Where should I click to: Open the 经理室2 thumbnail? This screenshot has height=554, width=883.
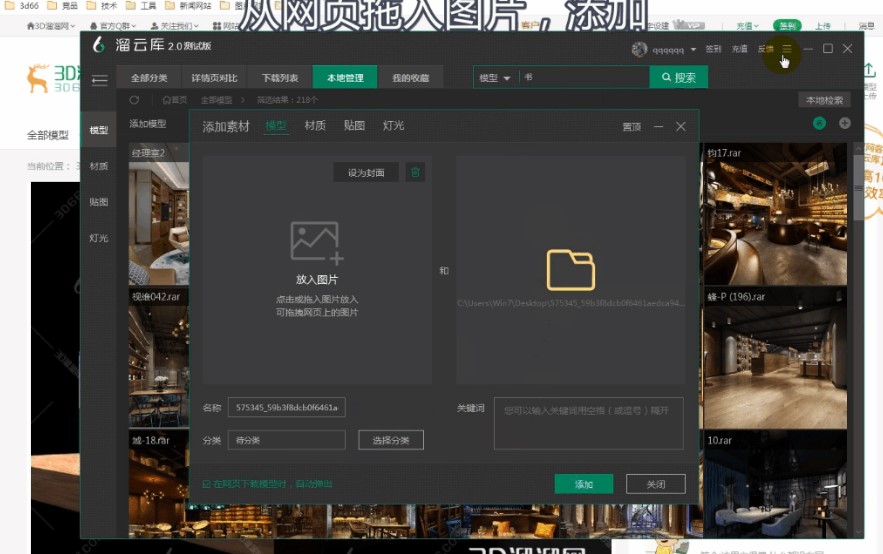tap(159, 214)
